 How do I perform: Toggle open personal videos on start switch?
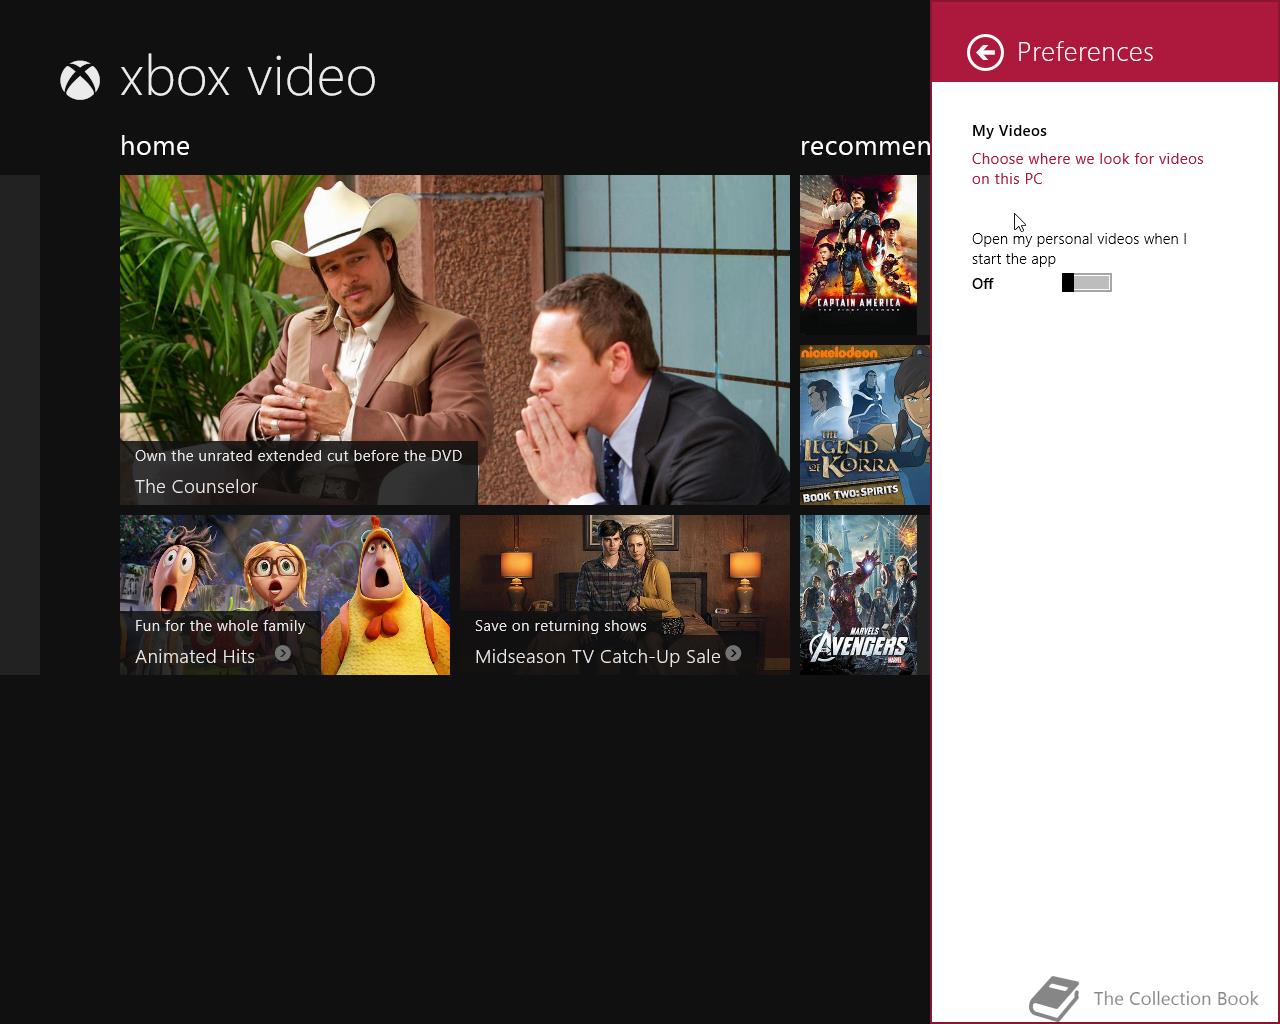[1086, 283]
